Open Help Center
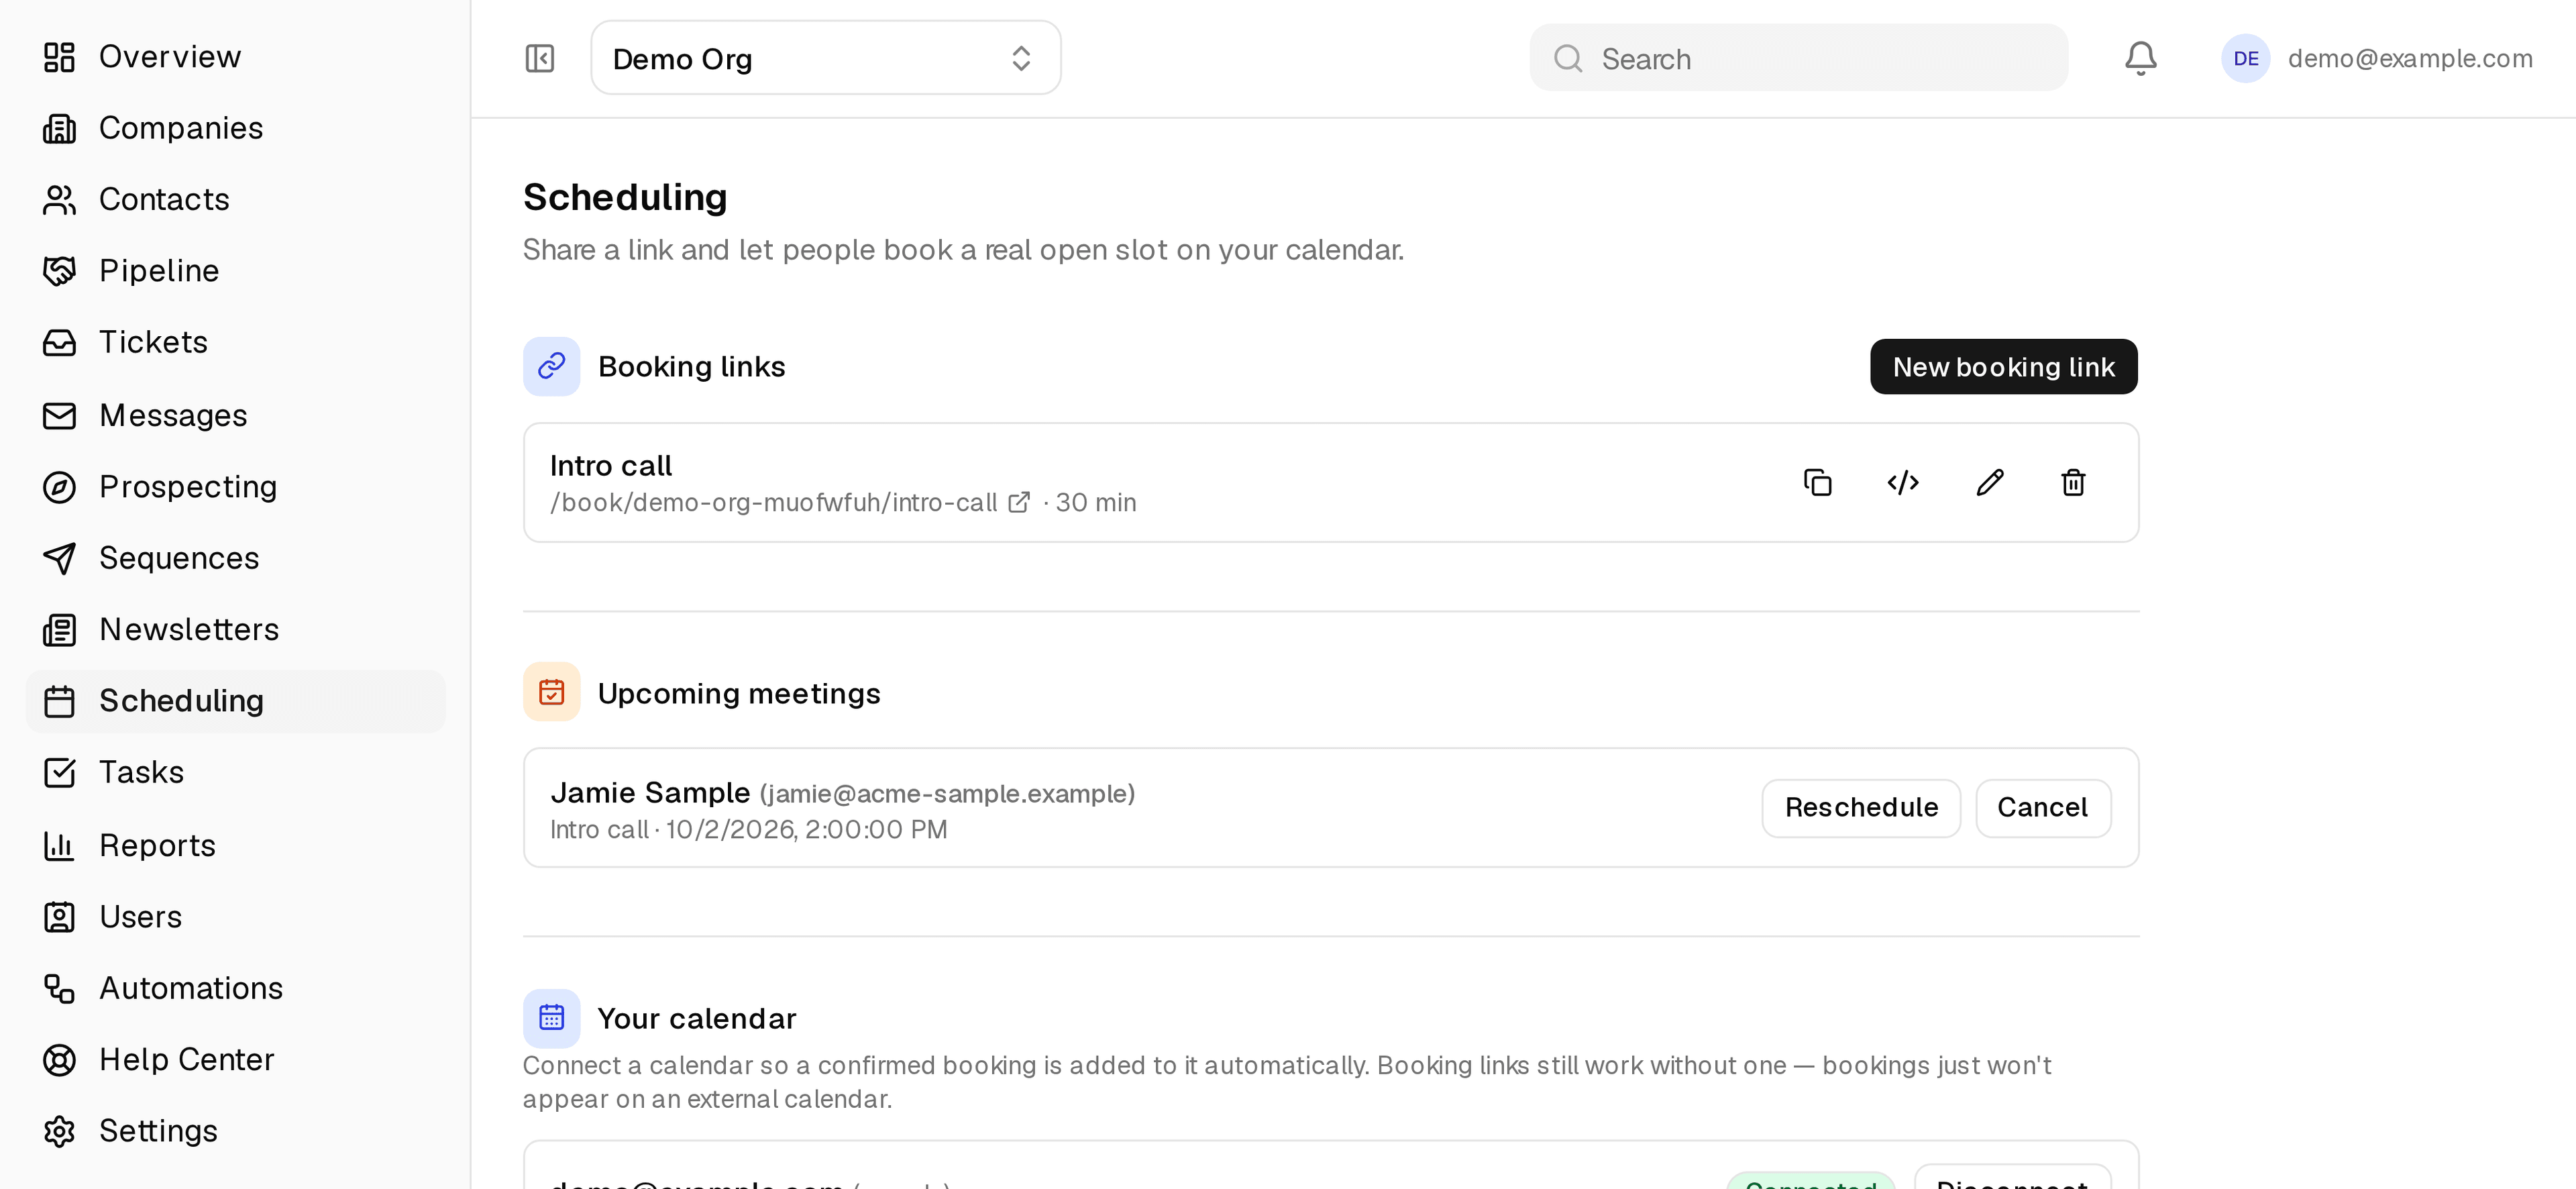The height and width of the screenshot is (1189, 2576). tap(236, 1059)
